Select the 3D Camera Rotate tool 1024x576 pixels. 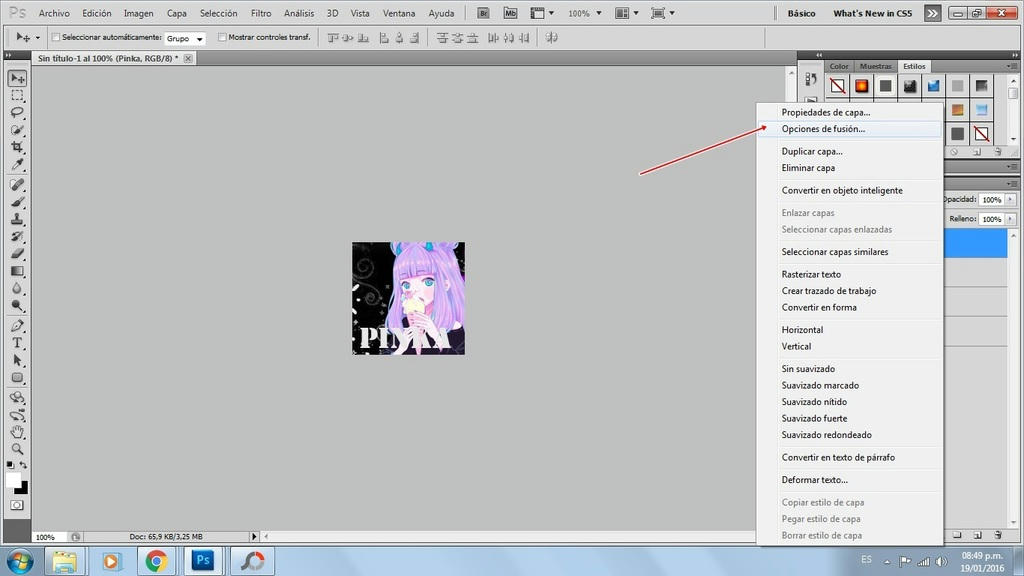click(17, 415)
